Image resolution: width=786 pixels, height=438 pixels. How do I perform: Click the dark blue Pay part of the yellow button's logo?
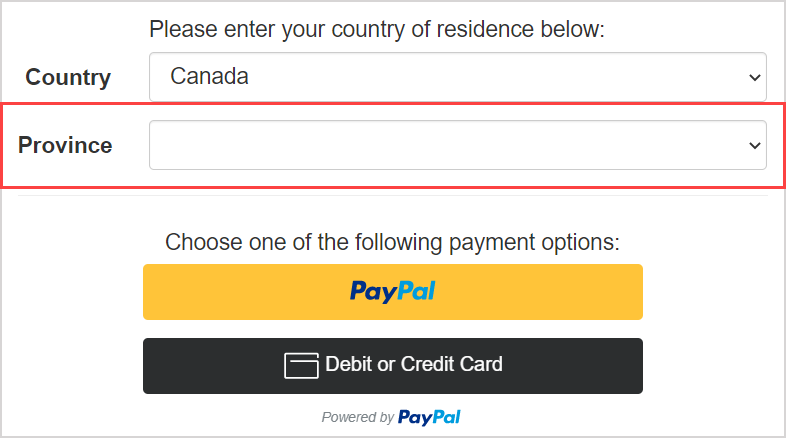(x=372, y=291)
